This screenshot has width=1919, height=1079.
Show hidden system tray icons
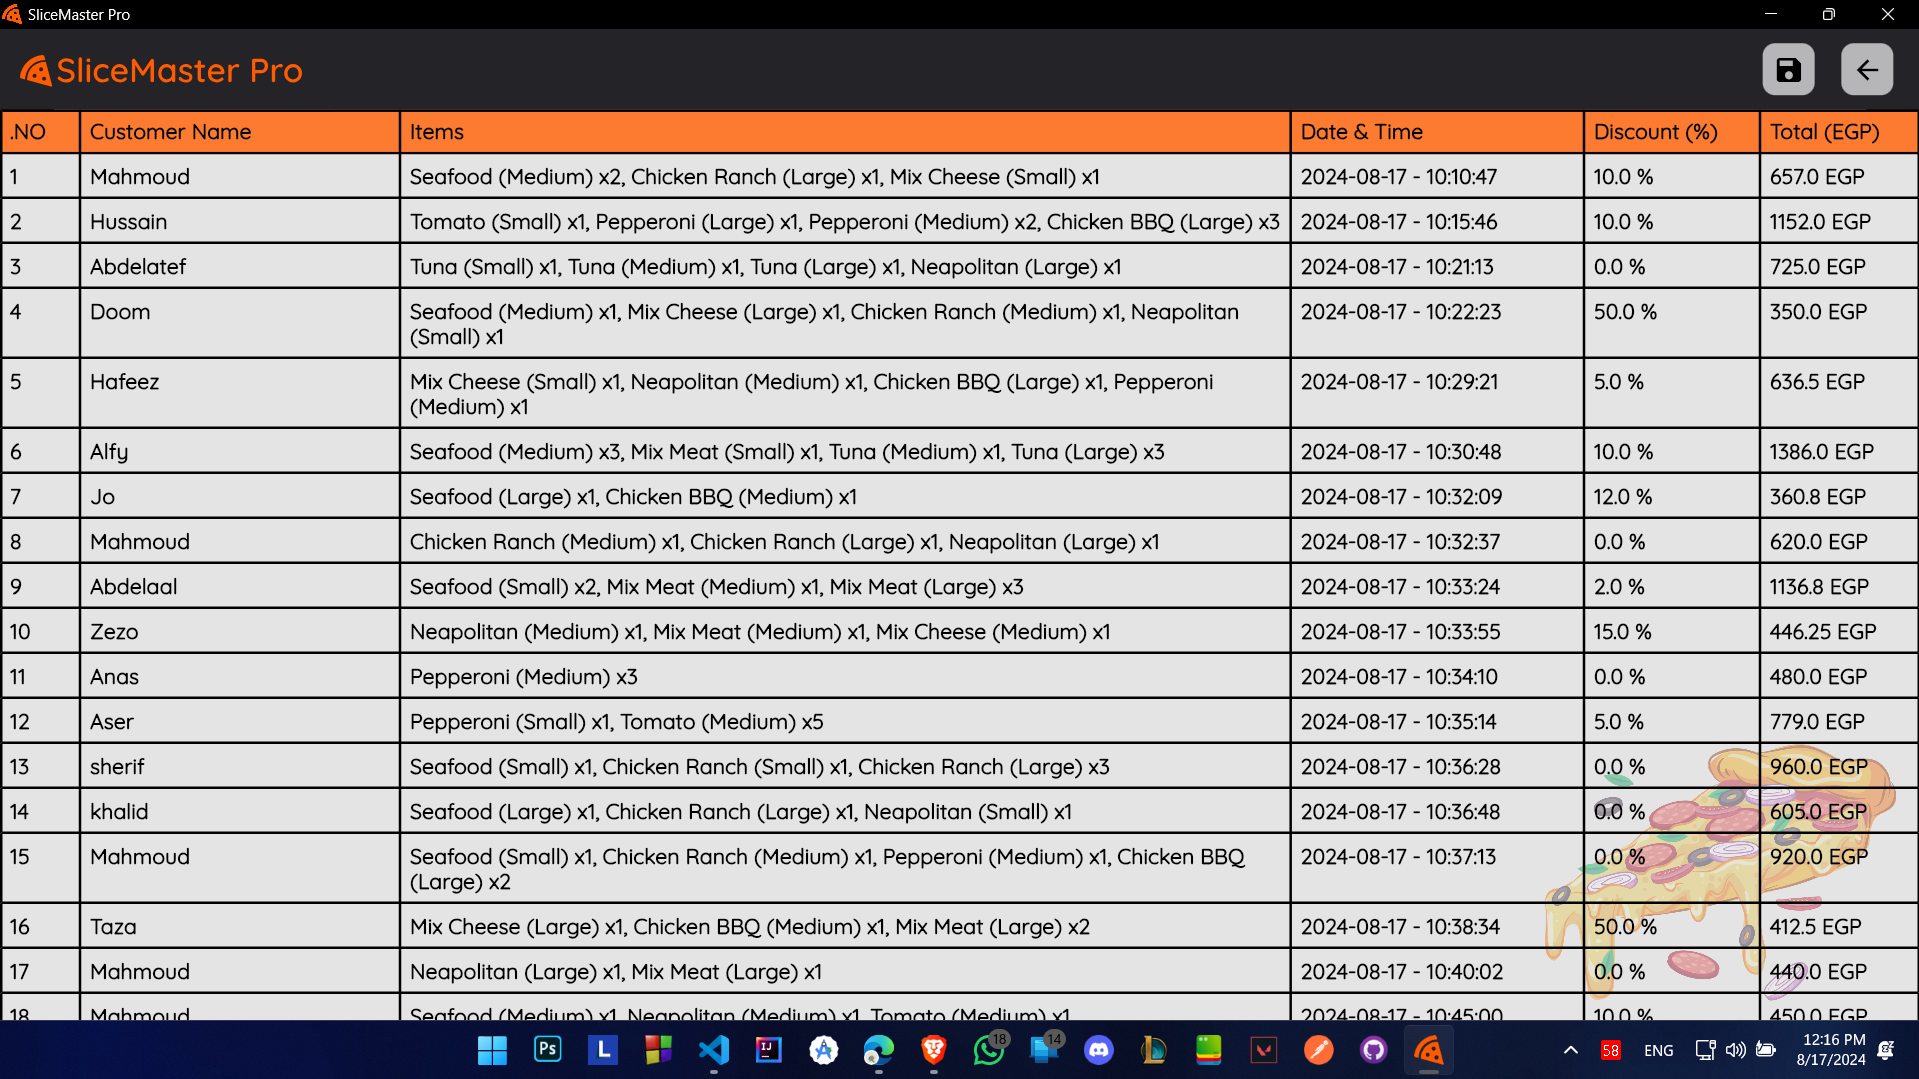[x=1571, y=1050]
